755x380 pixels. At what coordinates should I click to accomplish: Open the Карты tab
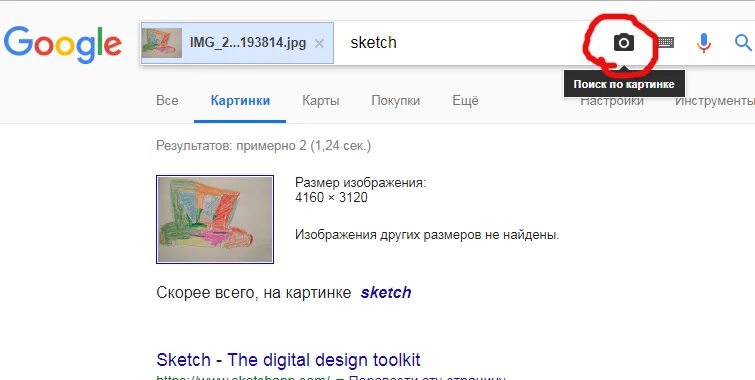pyautogui.click(x=321, y=101)
